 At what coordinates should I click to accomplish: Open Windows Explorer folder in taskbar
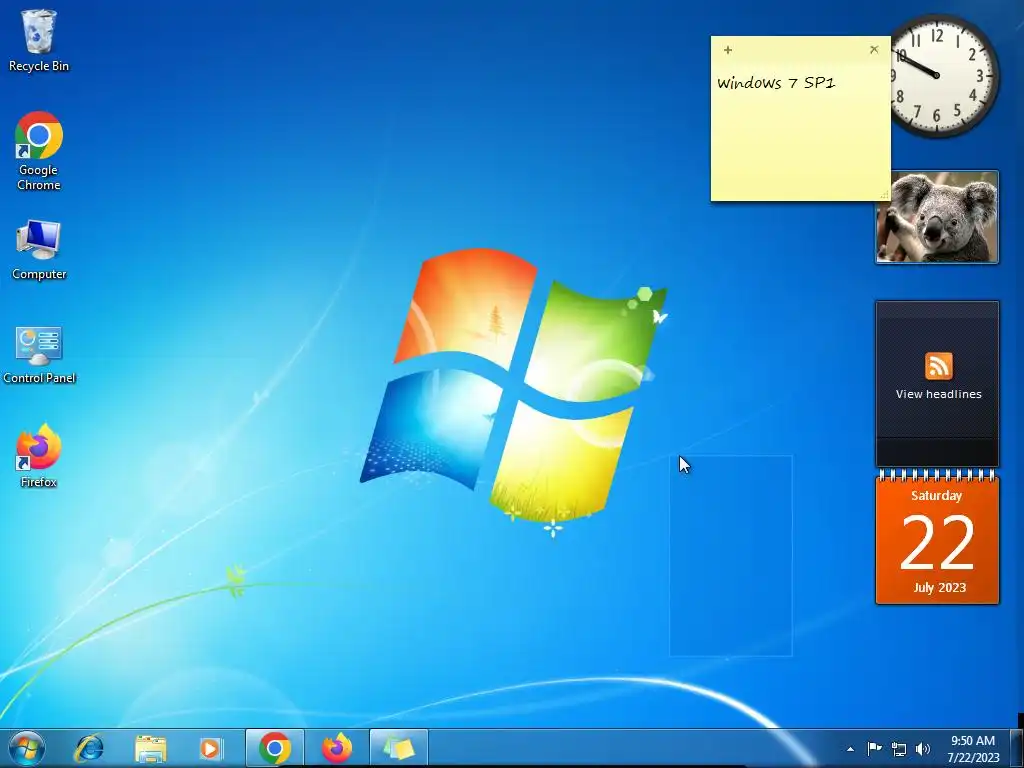click(x=150, y=748)
